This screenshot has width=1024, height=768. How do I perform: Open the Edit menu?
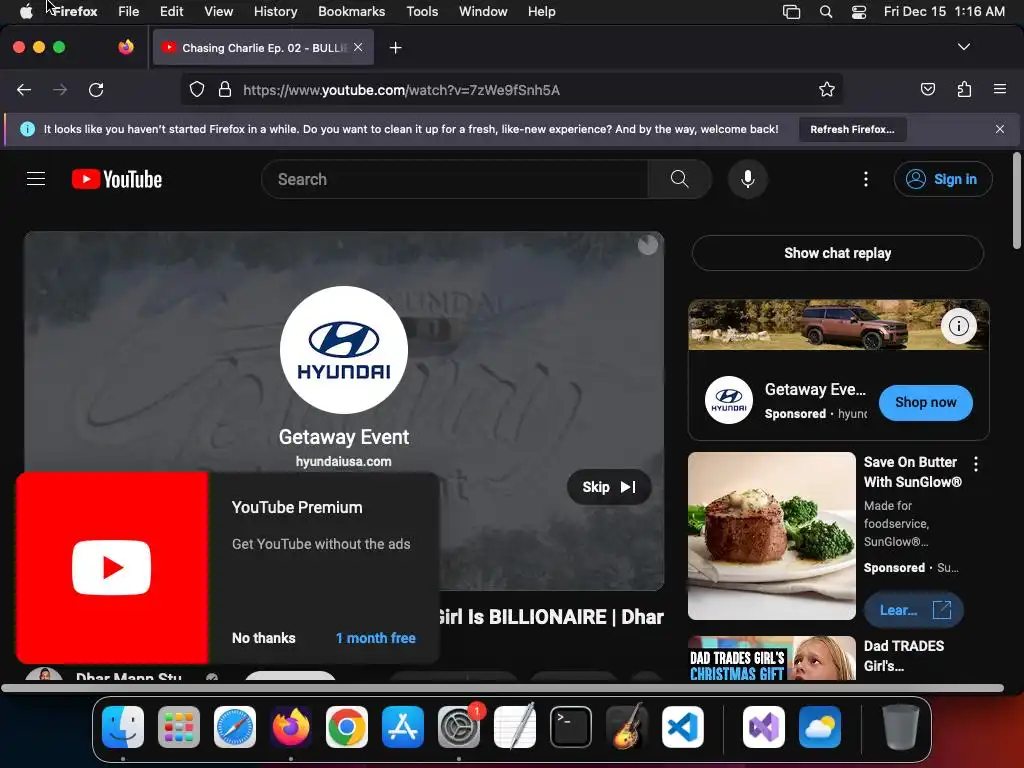coord(171,11)
